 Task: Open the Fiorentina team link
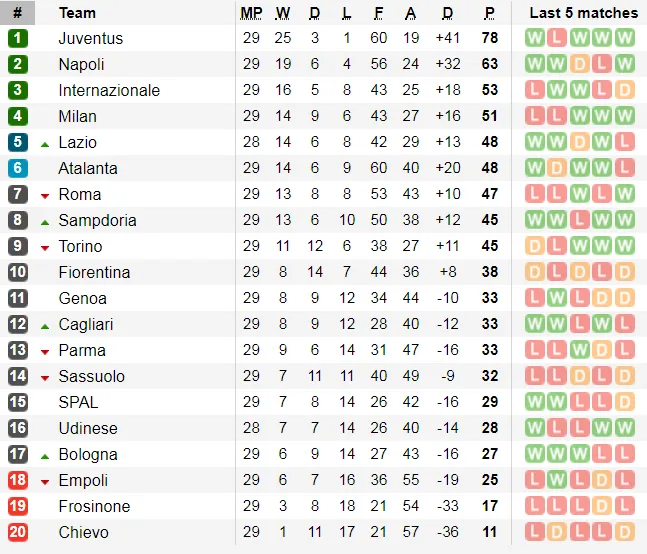[x=94, y=272]
